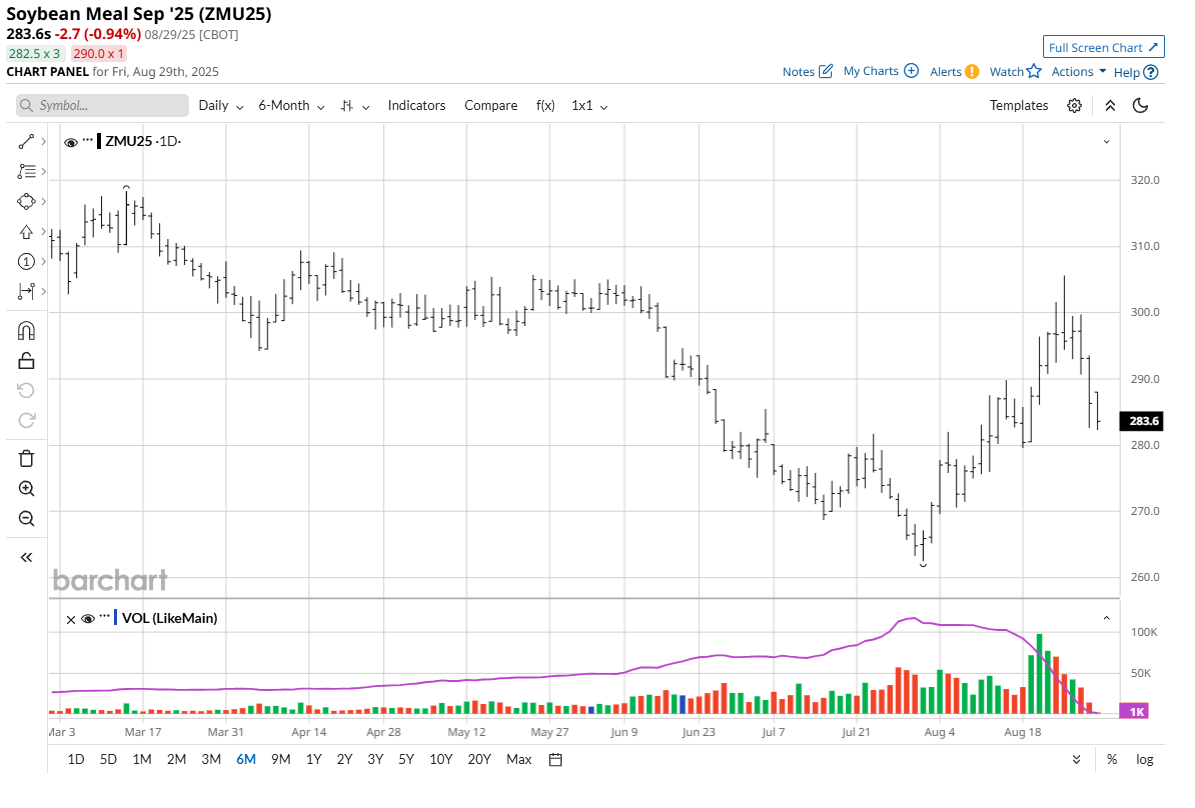
Task: Open the Templates menu
Action: (1019, 106)
